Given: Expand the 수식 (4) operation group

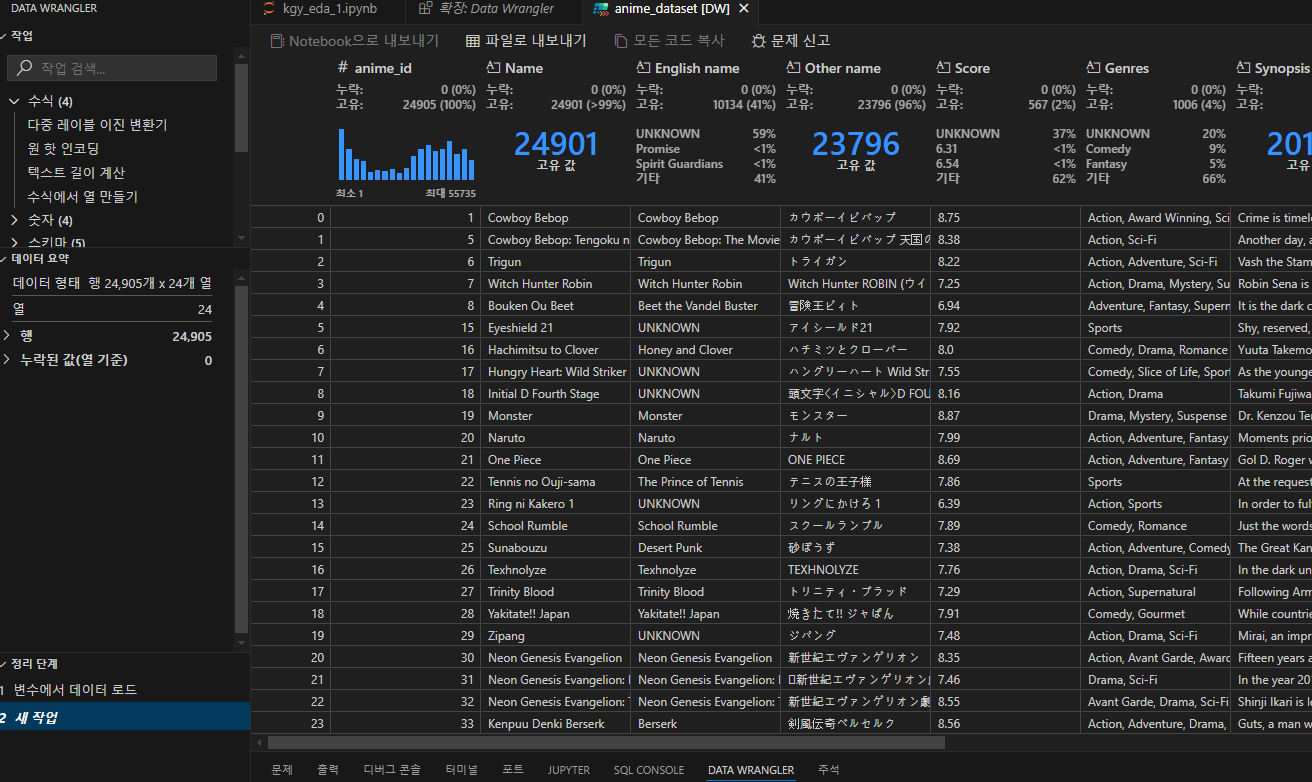Looking at the screenshot, I should 14,101.
